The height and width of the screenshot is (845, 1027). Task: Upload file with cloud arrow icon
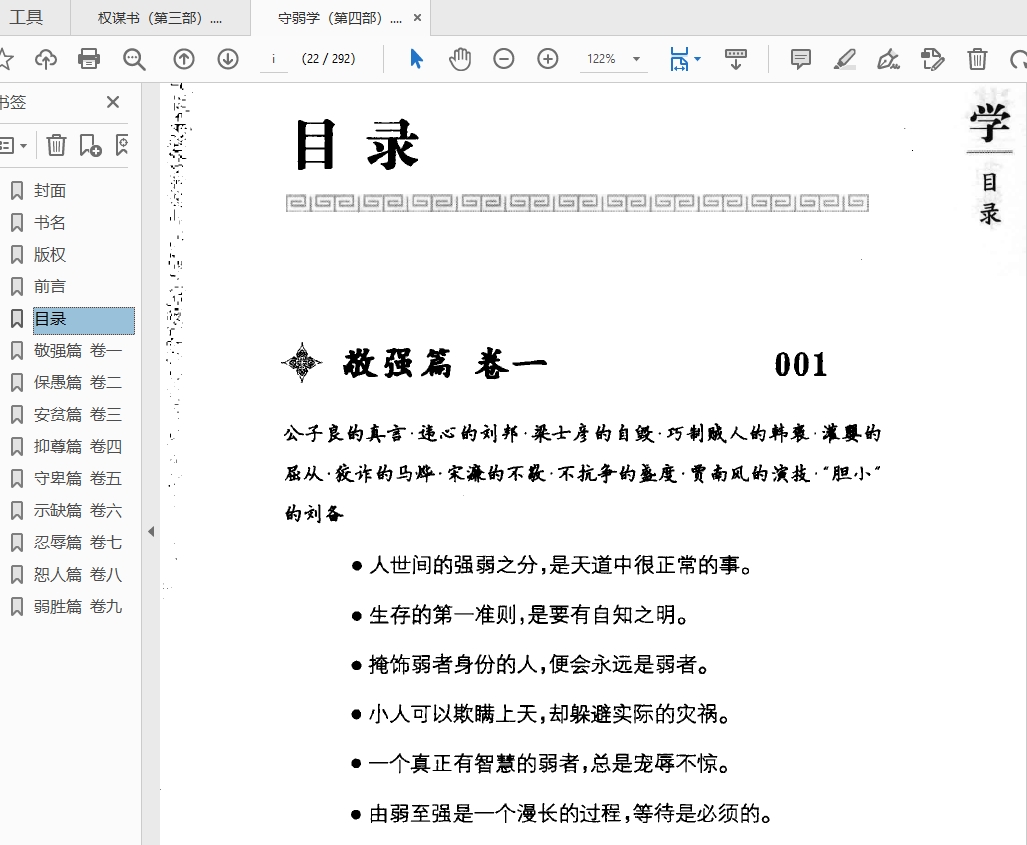pyautogui.click(x=46, y=59)
